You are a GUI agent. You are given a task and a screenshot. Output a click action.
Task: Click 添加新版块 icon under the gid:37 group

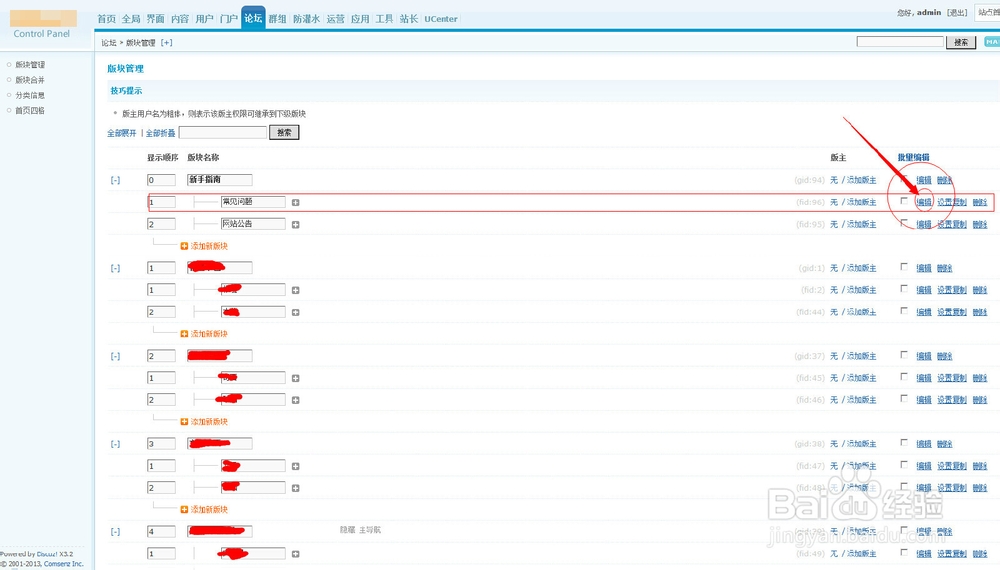[184, 422]
